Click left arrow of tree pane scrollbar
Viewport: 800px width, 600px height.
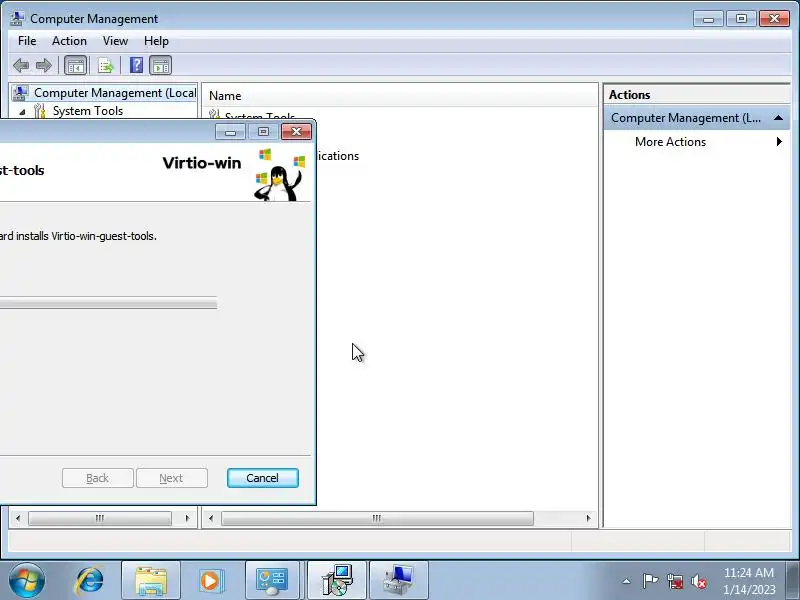(18, 518)
